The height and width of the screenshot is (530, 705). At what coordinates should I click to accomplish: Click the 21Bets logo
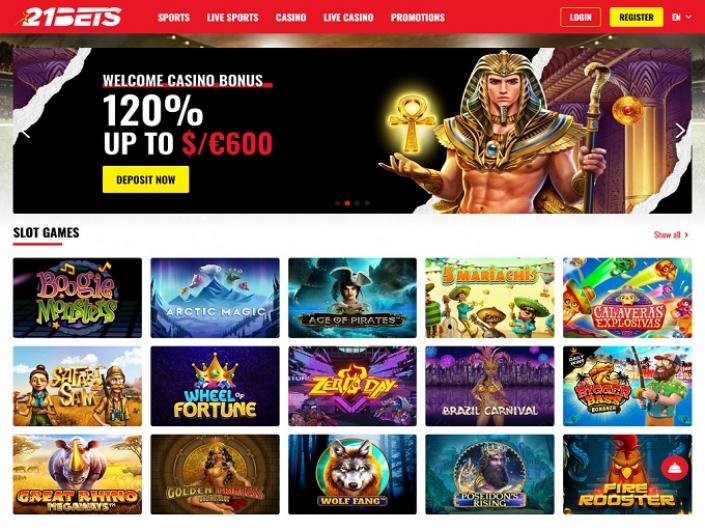69,17
